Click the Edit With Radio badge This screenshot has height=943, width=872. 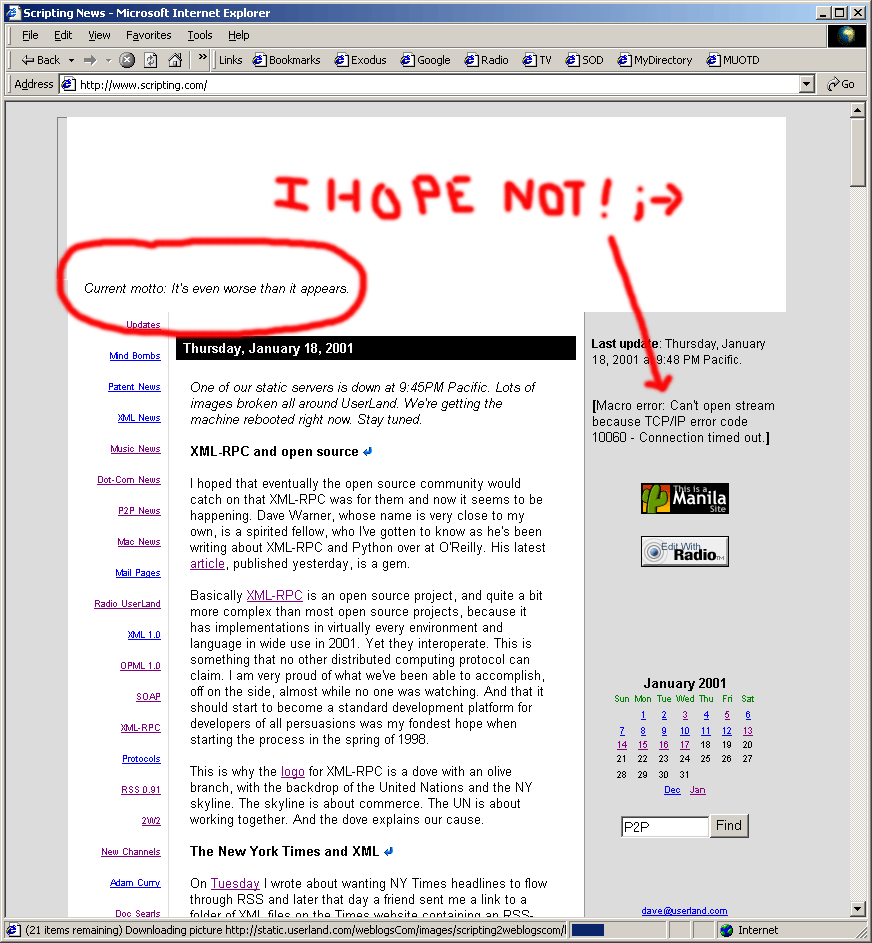(x=684, y=551)
